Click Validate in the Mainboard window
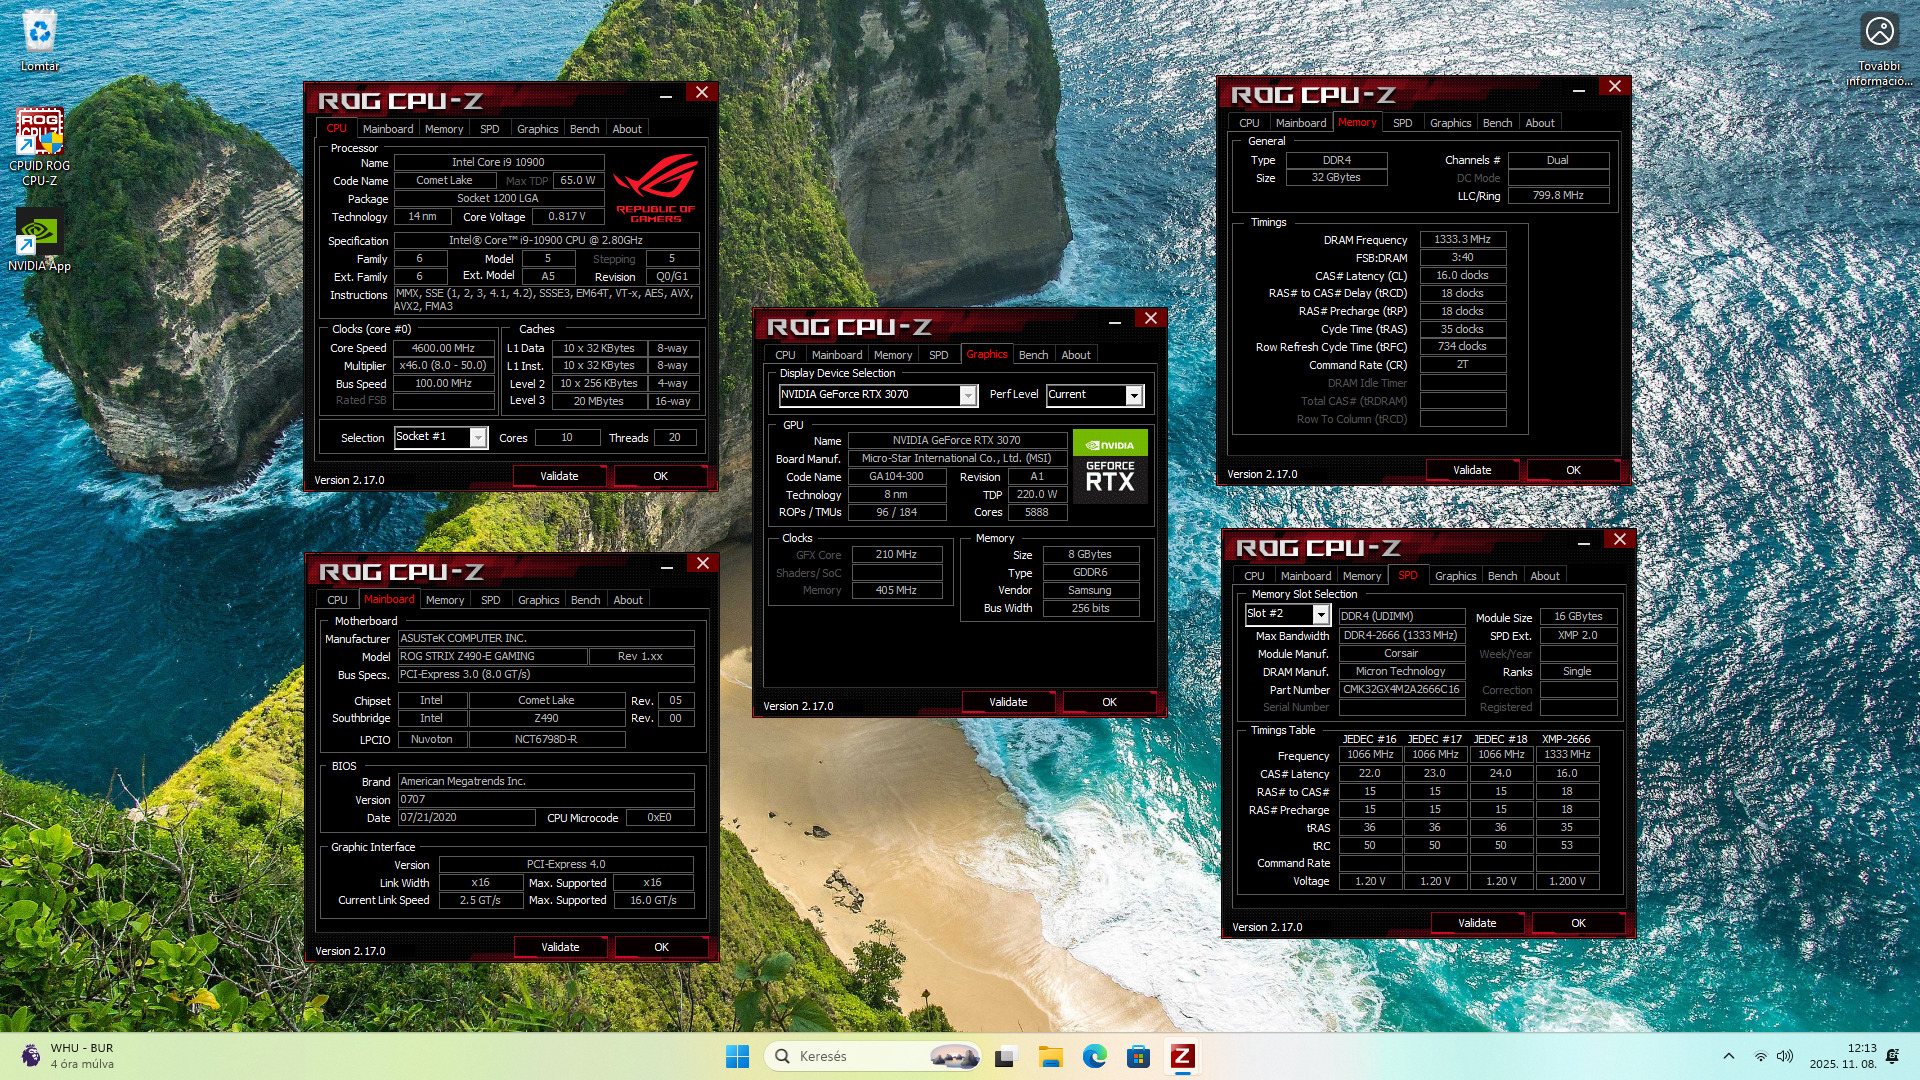The height and width of the screenshot is (1080, 1920). point(559,947)
